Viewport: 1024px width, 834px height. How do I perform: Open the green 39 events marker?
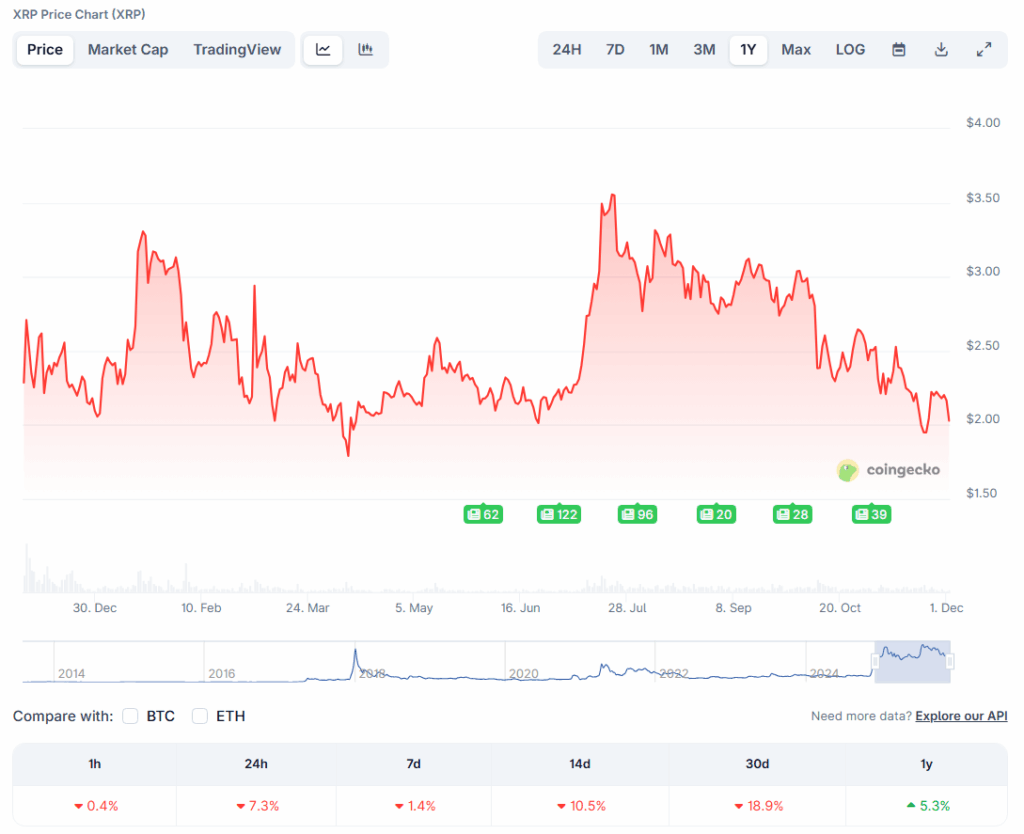pyautogui.click(x=871, y=514)
